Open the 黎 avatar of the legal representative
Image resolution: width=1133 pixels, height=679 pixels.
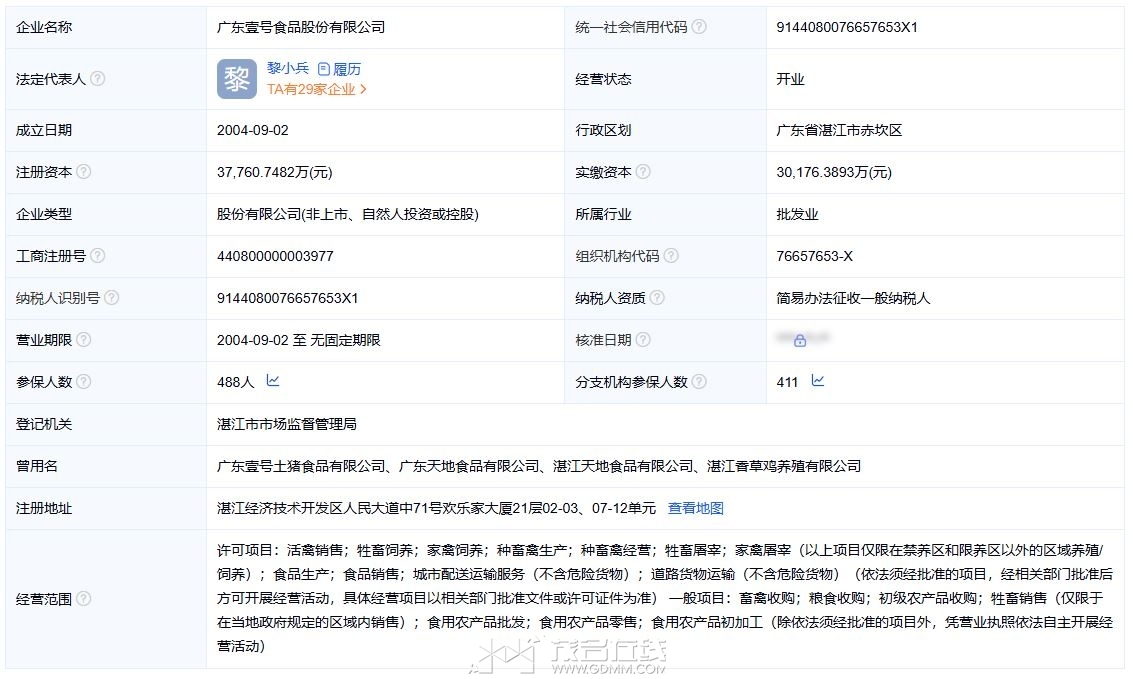tap(236, 79)
